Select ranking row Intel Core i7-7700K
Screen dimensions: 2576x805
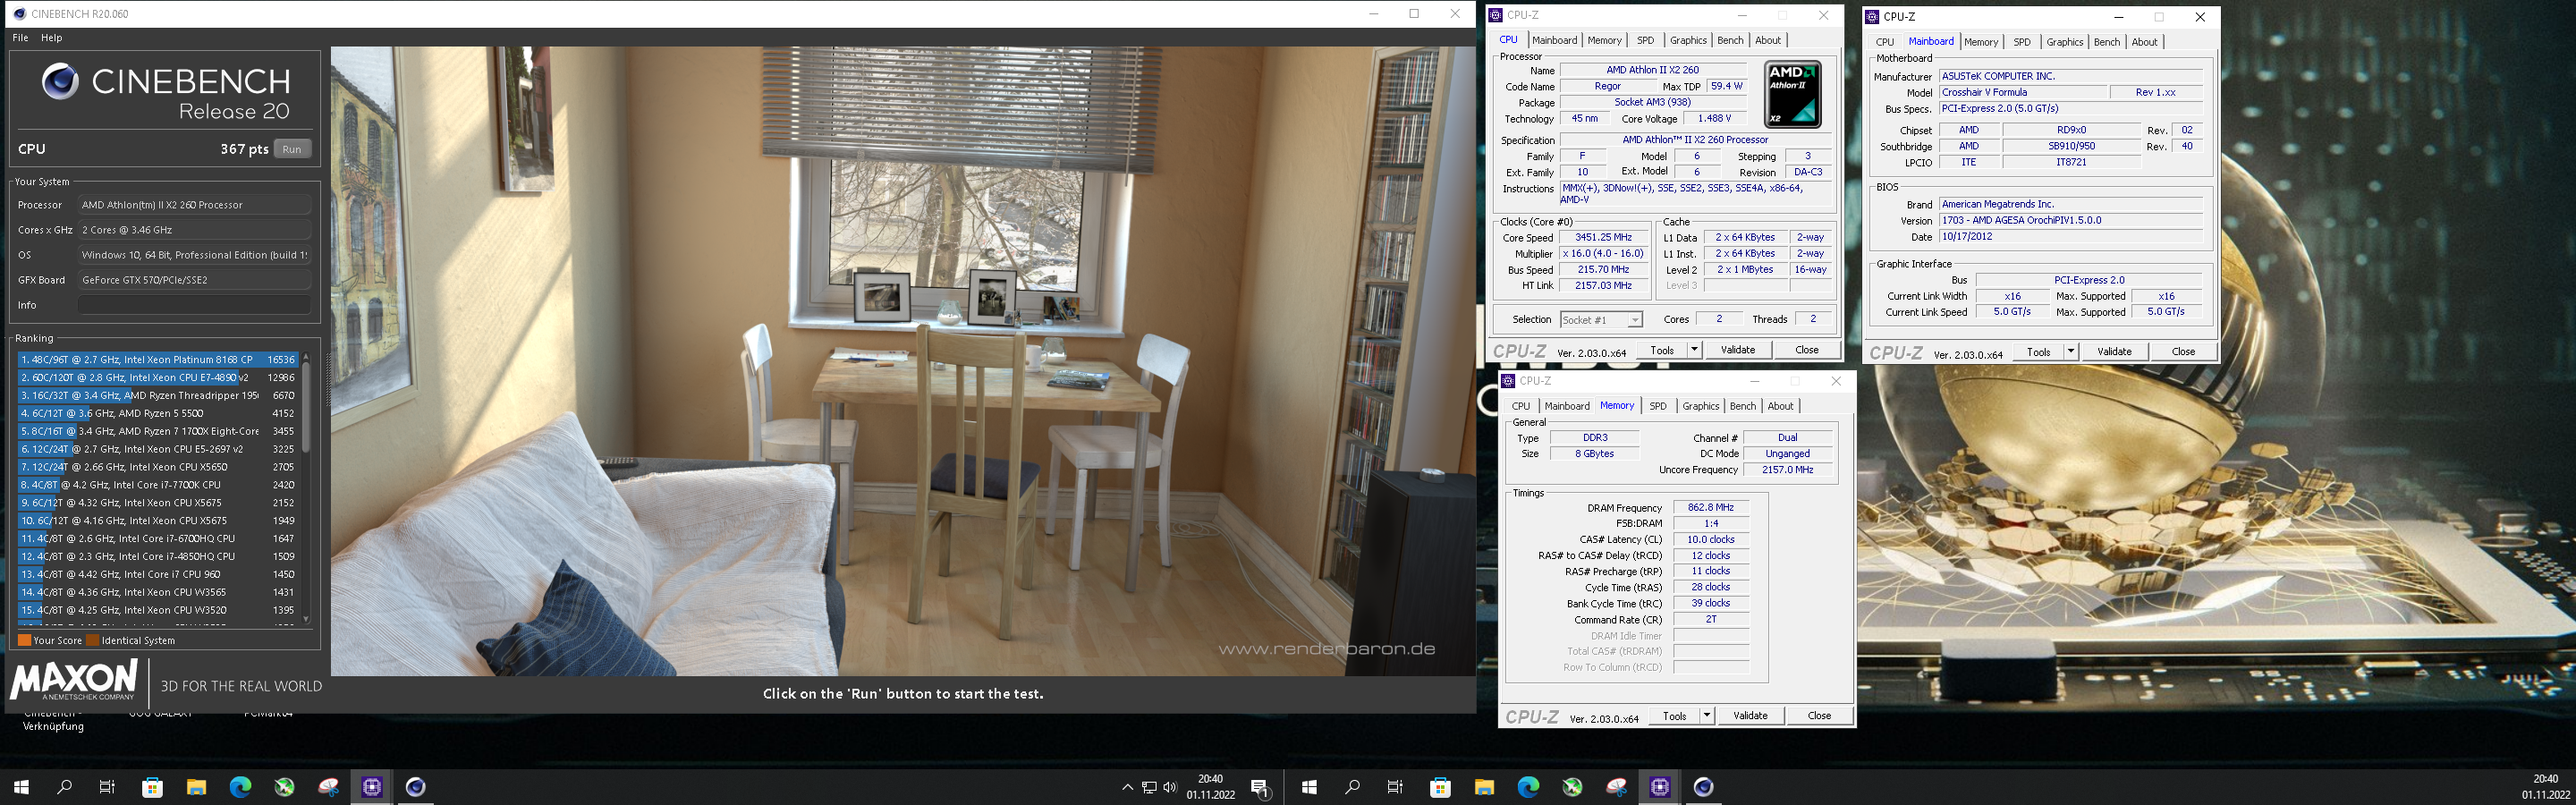pos(158,485)
